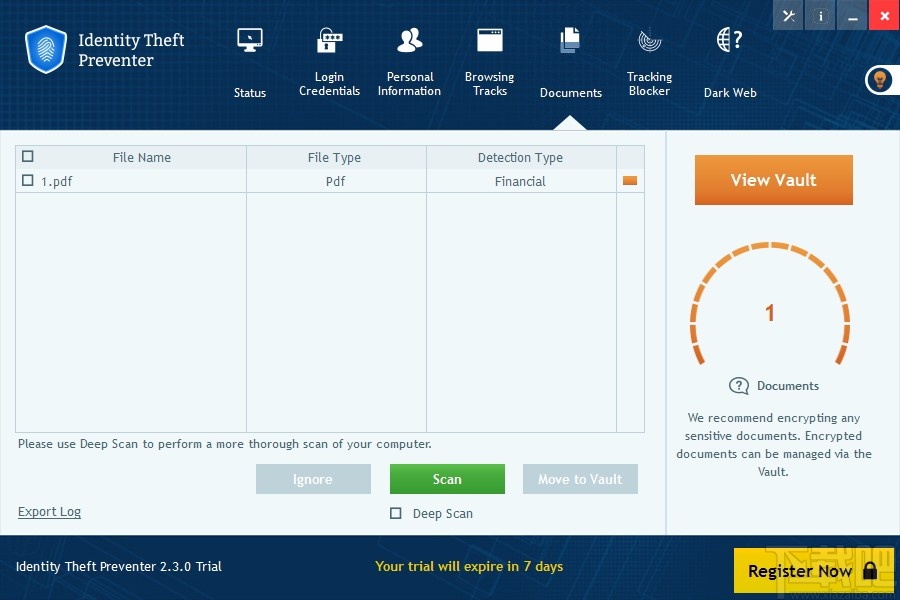Screen dimensions: 900x600
Task: Click the File Name column header
Action: click(142, 157)
